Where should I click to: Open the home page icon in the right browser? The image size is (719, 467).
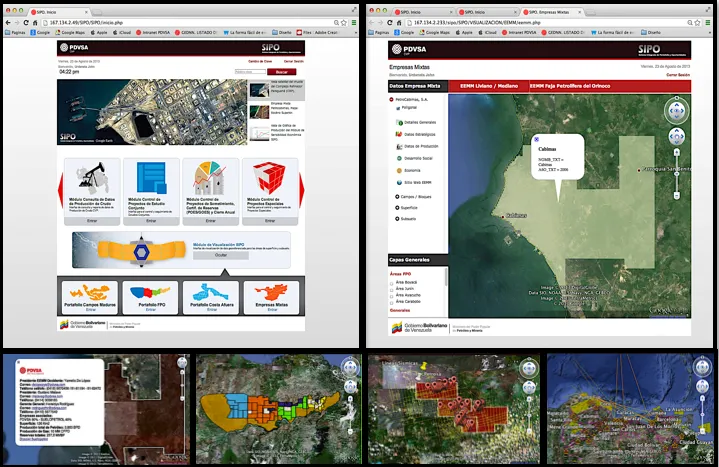click(x=399, y=22)
